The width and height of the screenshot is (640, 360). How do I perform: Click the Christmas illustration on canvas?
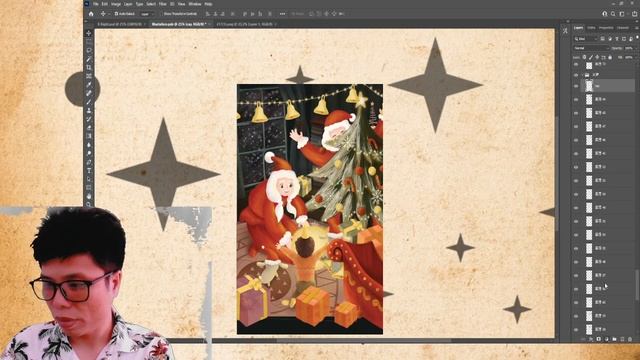click(310, 209)
